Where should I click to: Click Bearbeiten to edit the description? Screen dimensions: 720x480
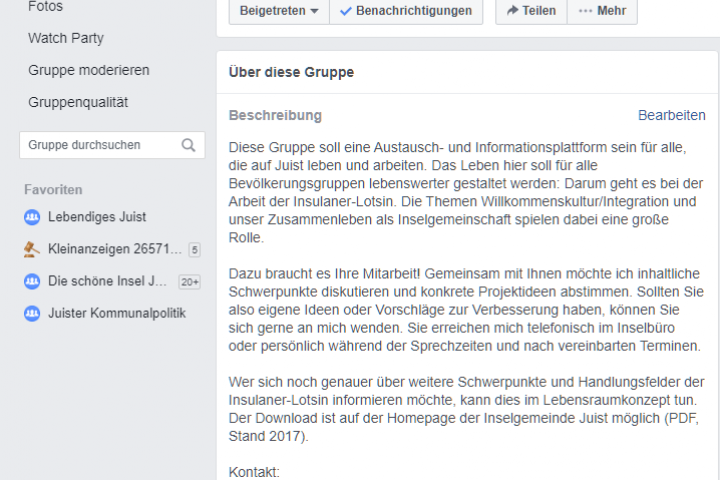tap(671, 116)
